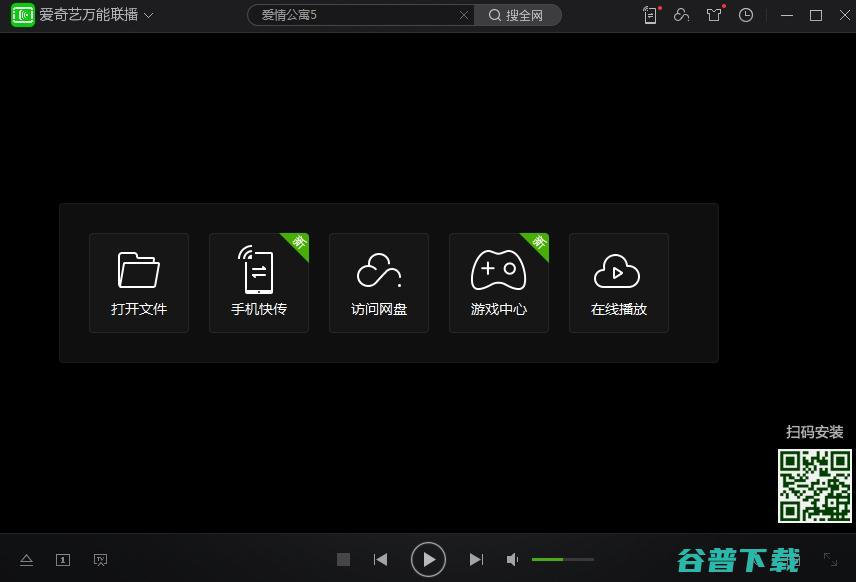Open the 在线播放 tile

pyautogui.click(x=619, y=283)
